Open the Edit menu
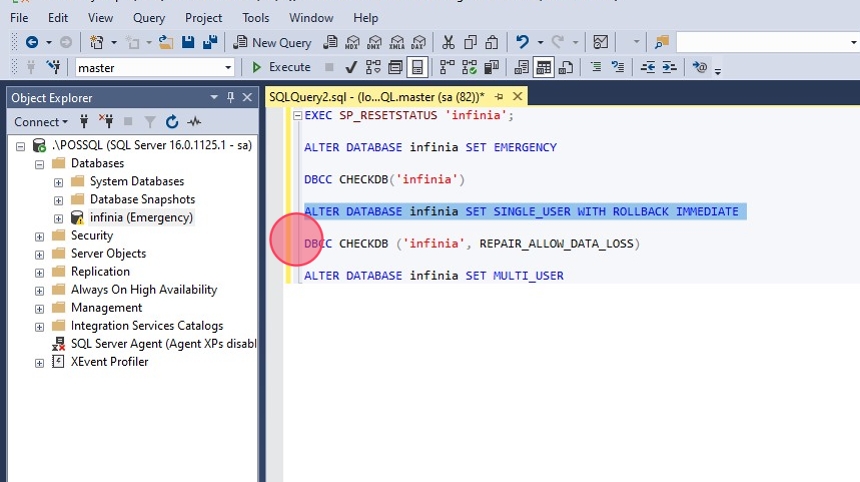Image resolution: width=860 pixels, height=482 pixels. point(58,18)
